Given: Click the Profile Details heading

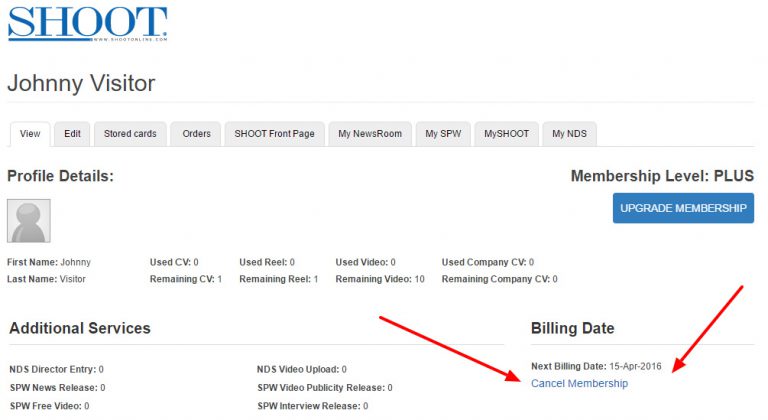Looking at the screenshot, I should [x=60, y=176].
